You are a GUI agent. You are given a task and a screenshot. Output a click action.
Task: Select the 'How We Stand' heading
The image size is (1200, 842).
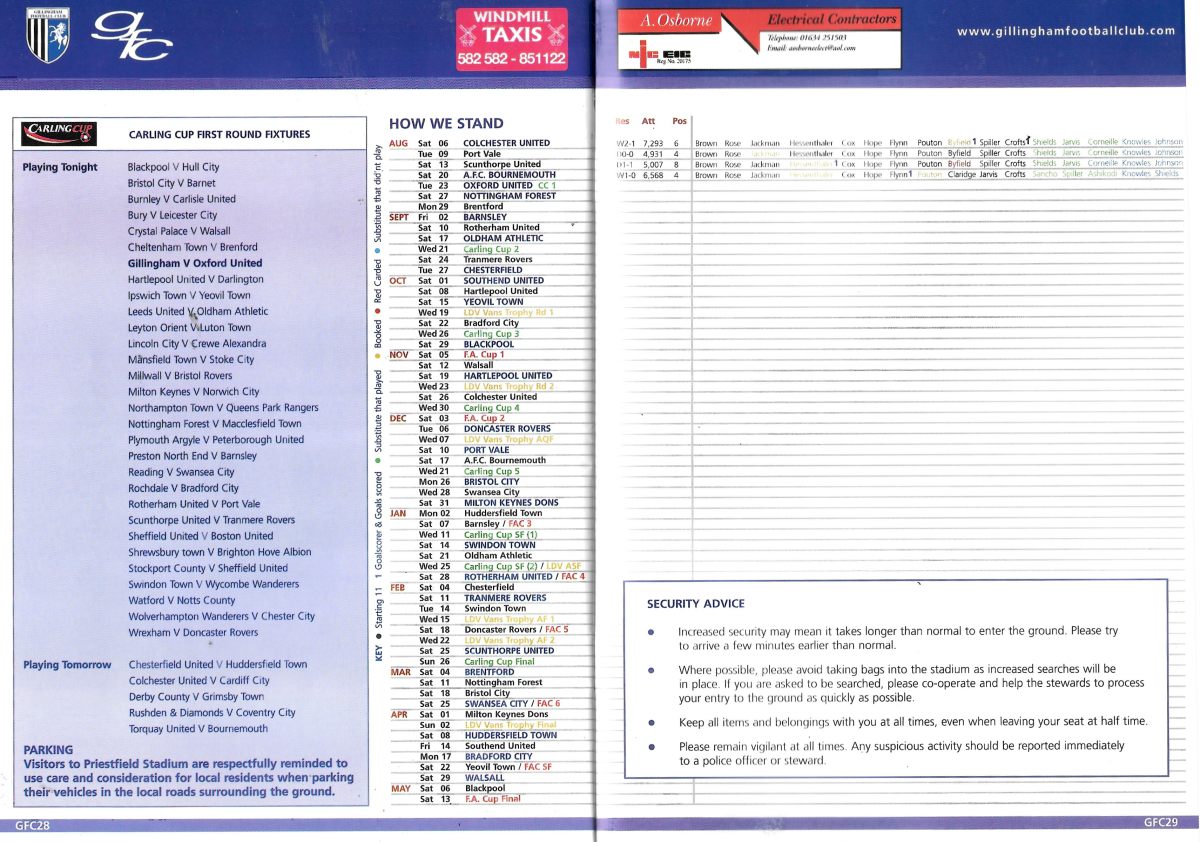click(446, 124)
